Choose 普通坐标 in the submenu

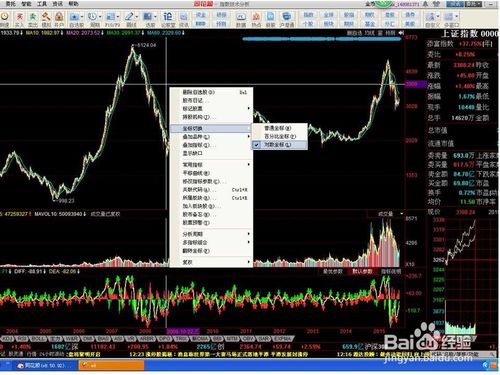coord(279,128)
